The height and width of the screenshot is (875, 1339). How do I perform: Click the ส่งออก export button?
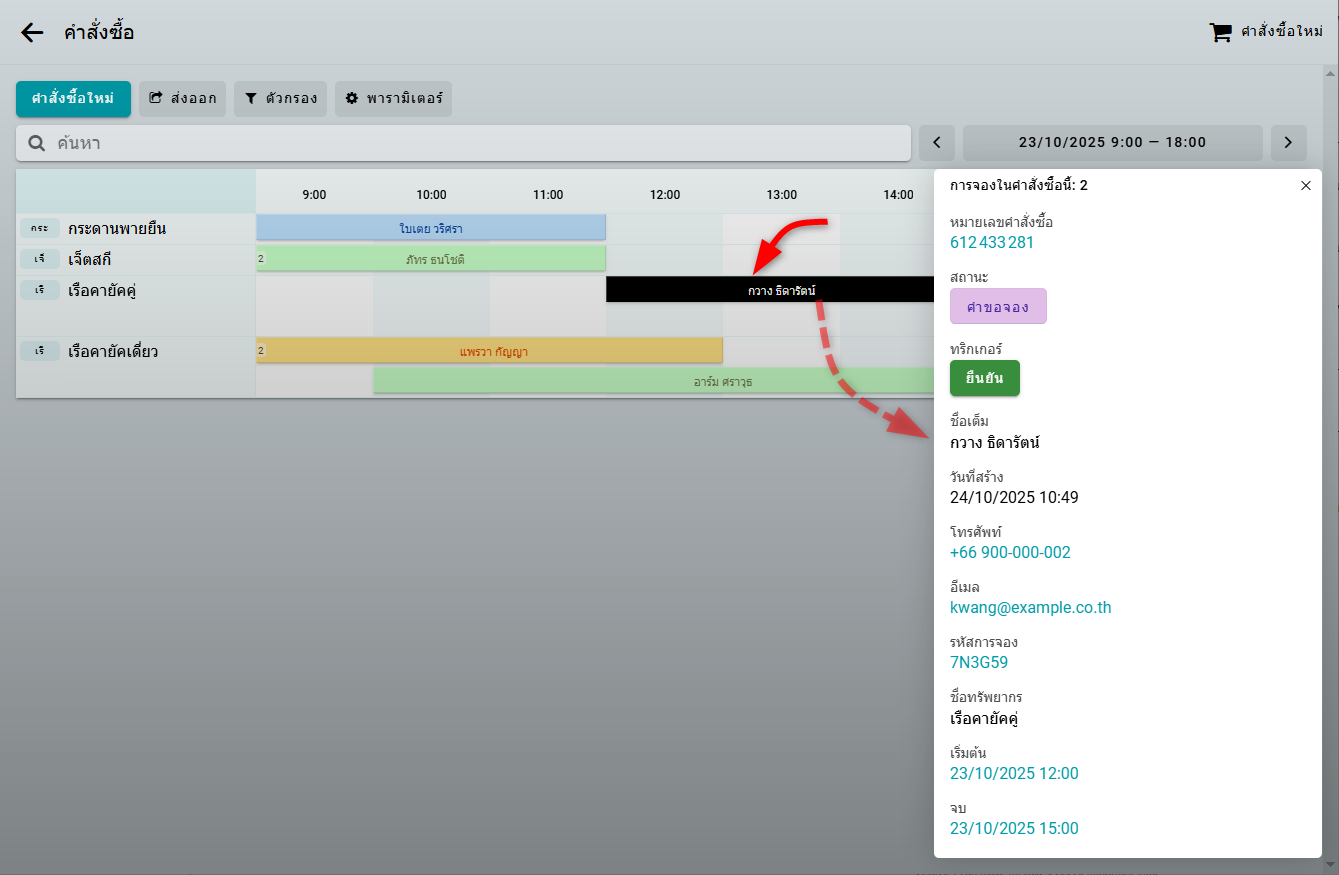(x=182, y=99)
